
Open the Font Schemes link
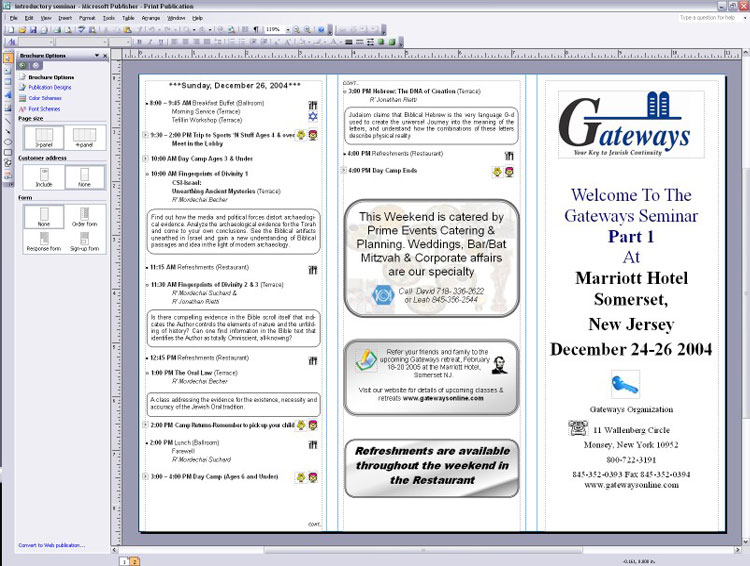(x=44, y=109)
